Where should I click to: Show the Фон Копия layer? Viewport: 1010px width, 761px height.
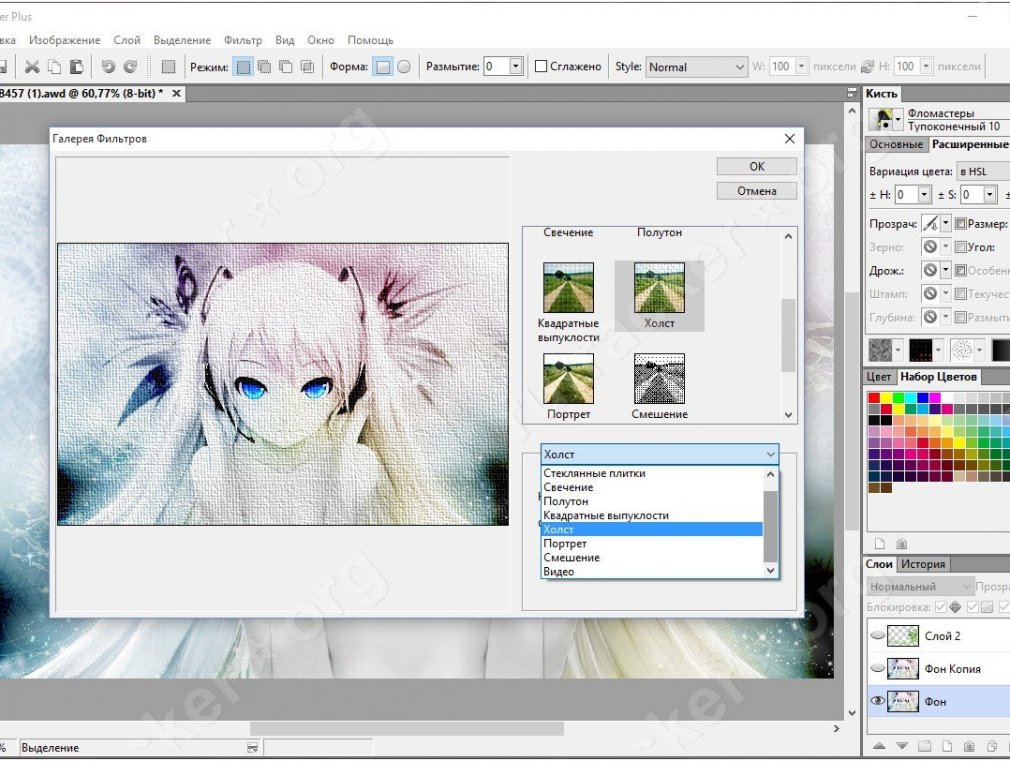click(x=877, y=669)
